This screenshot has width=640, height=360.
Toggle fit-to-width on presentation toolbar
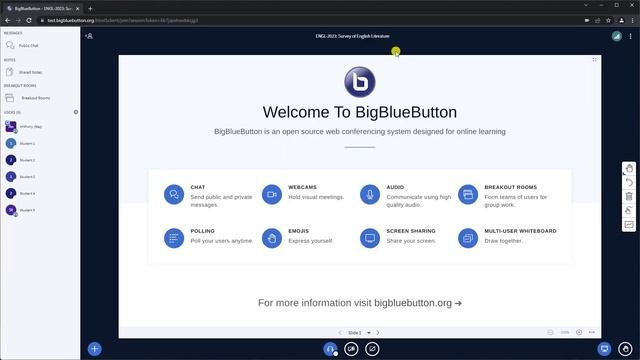(x=592, y=332)
